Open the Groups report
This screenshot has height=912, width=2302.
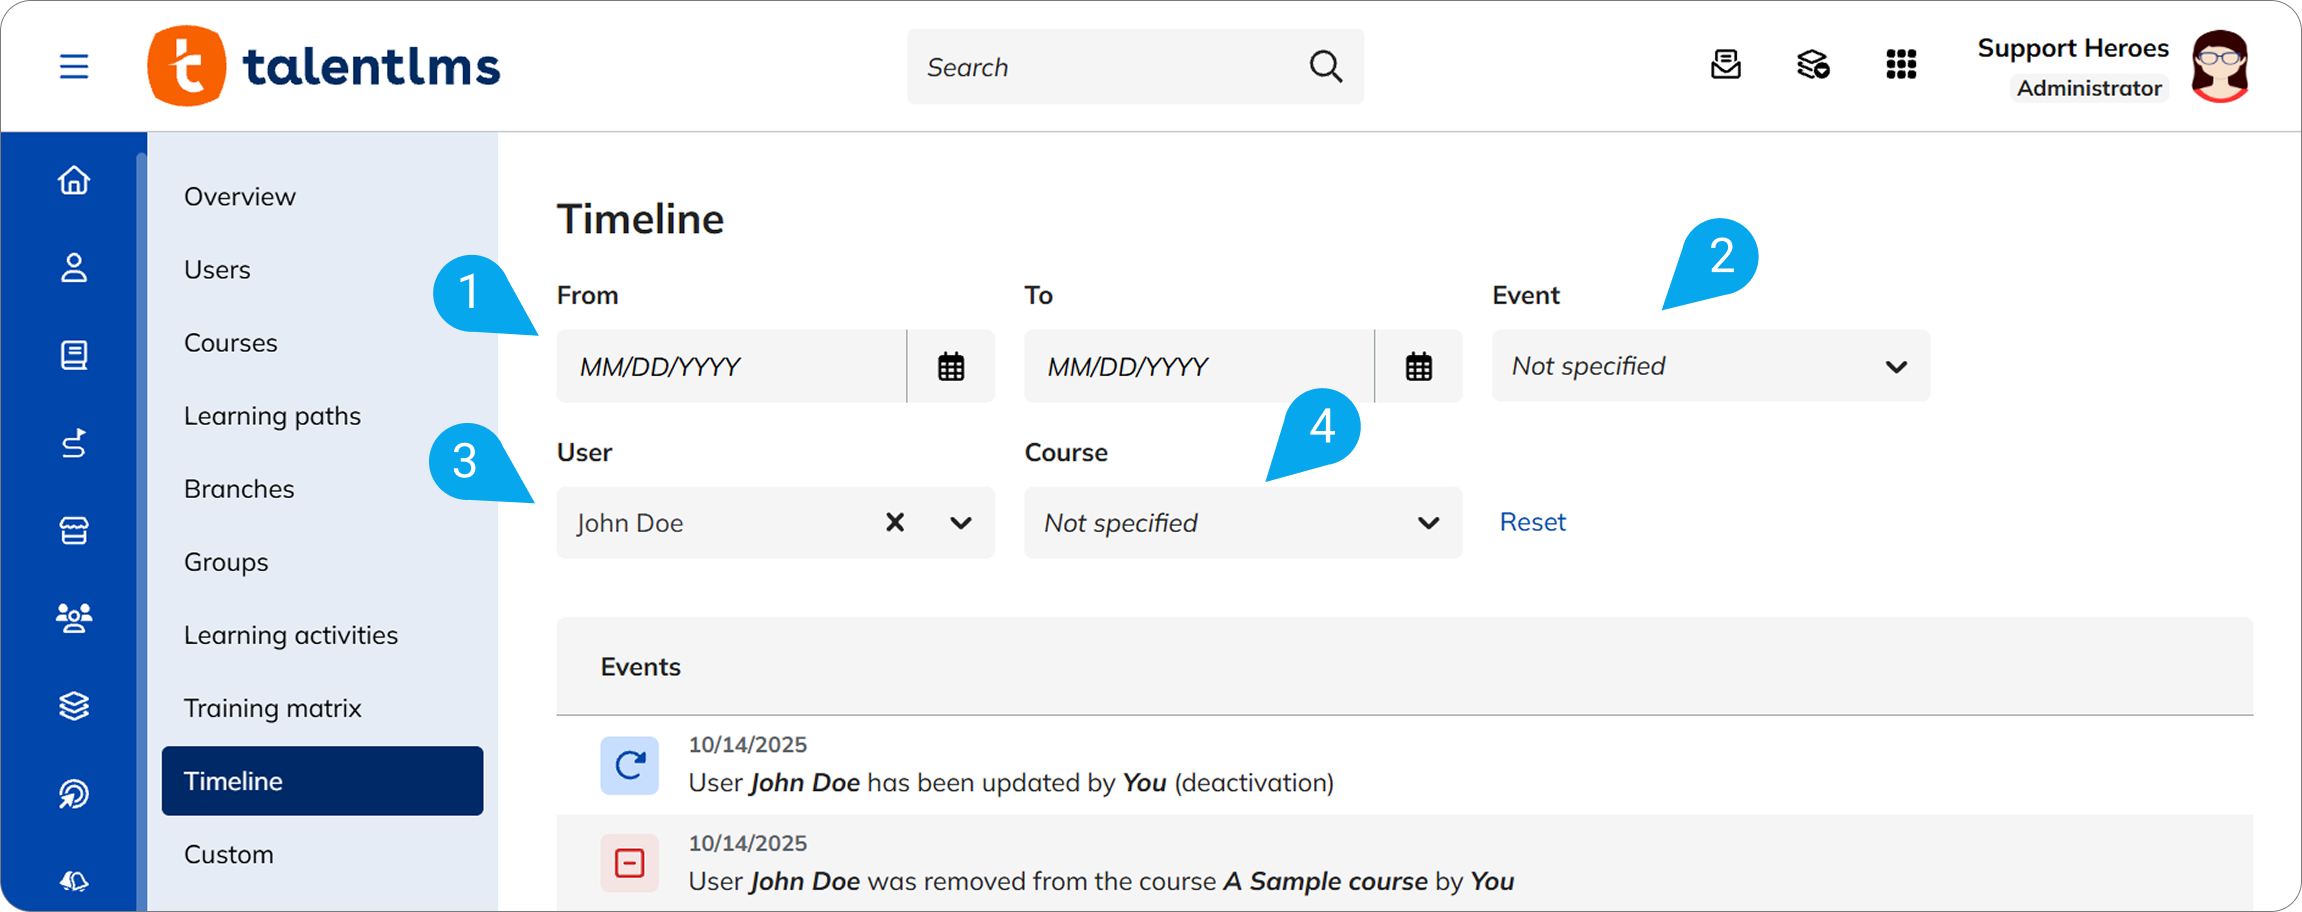point(226,561)
